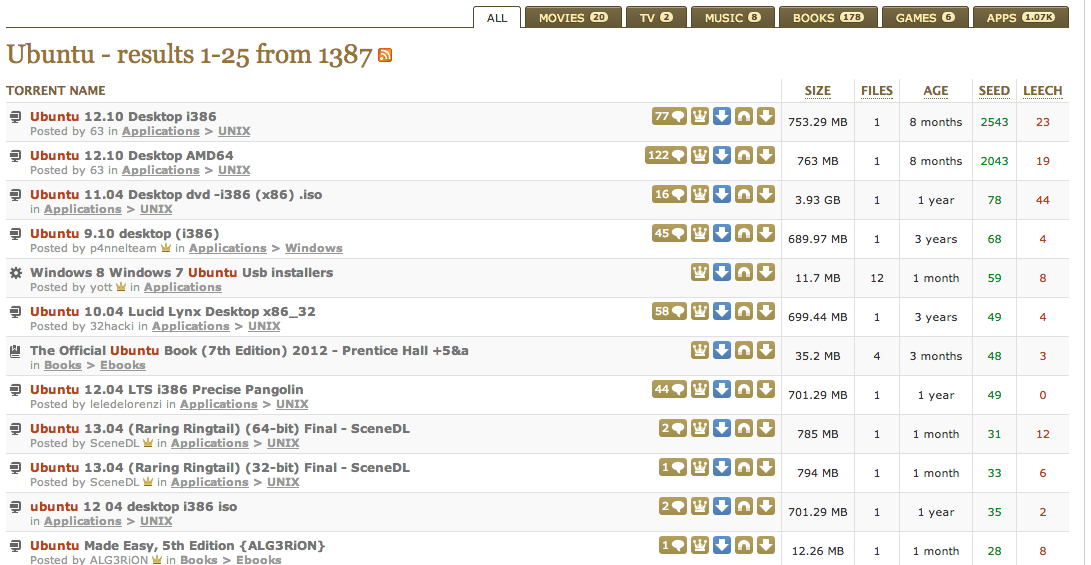The image size is (1091, 565).
Task: Sort results by the LEECH column
Action: 1042,90
